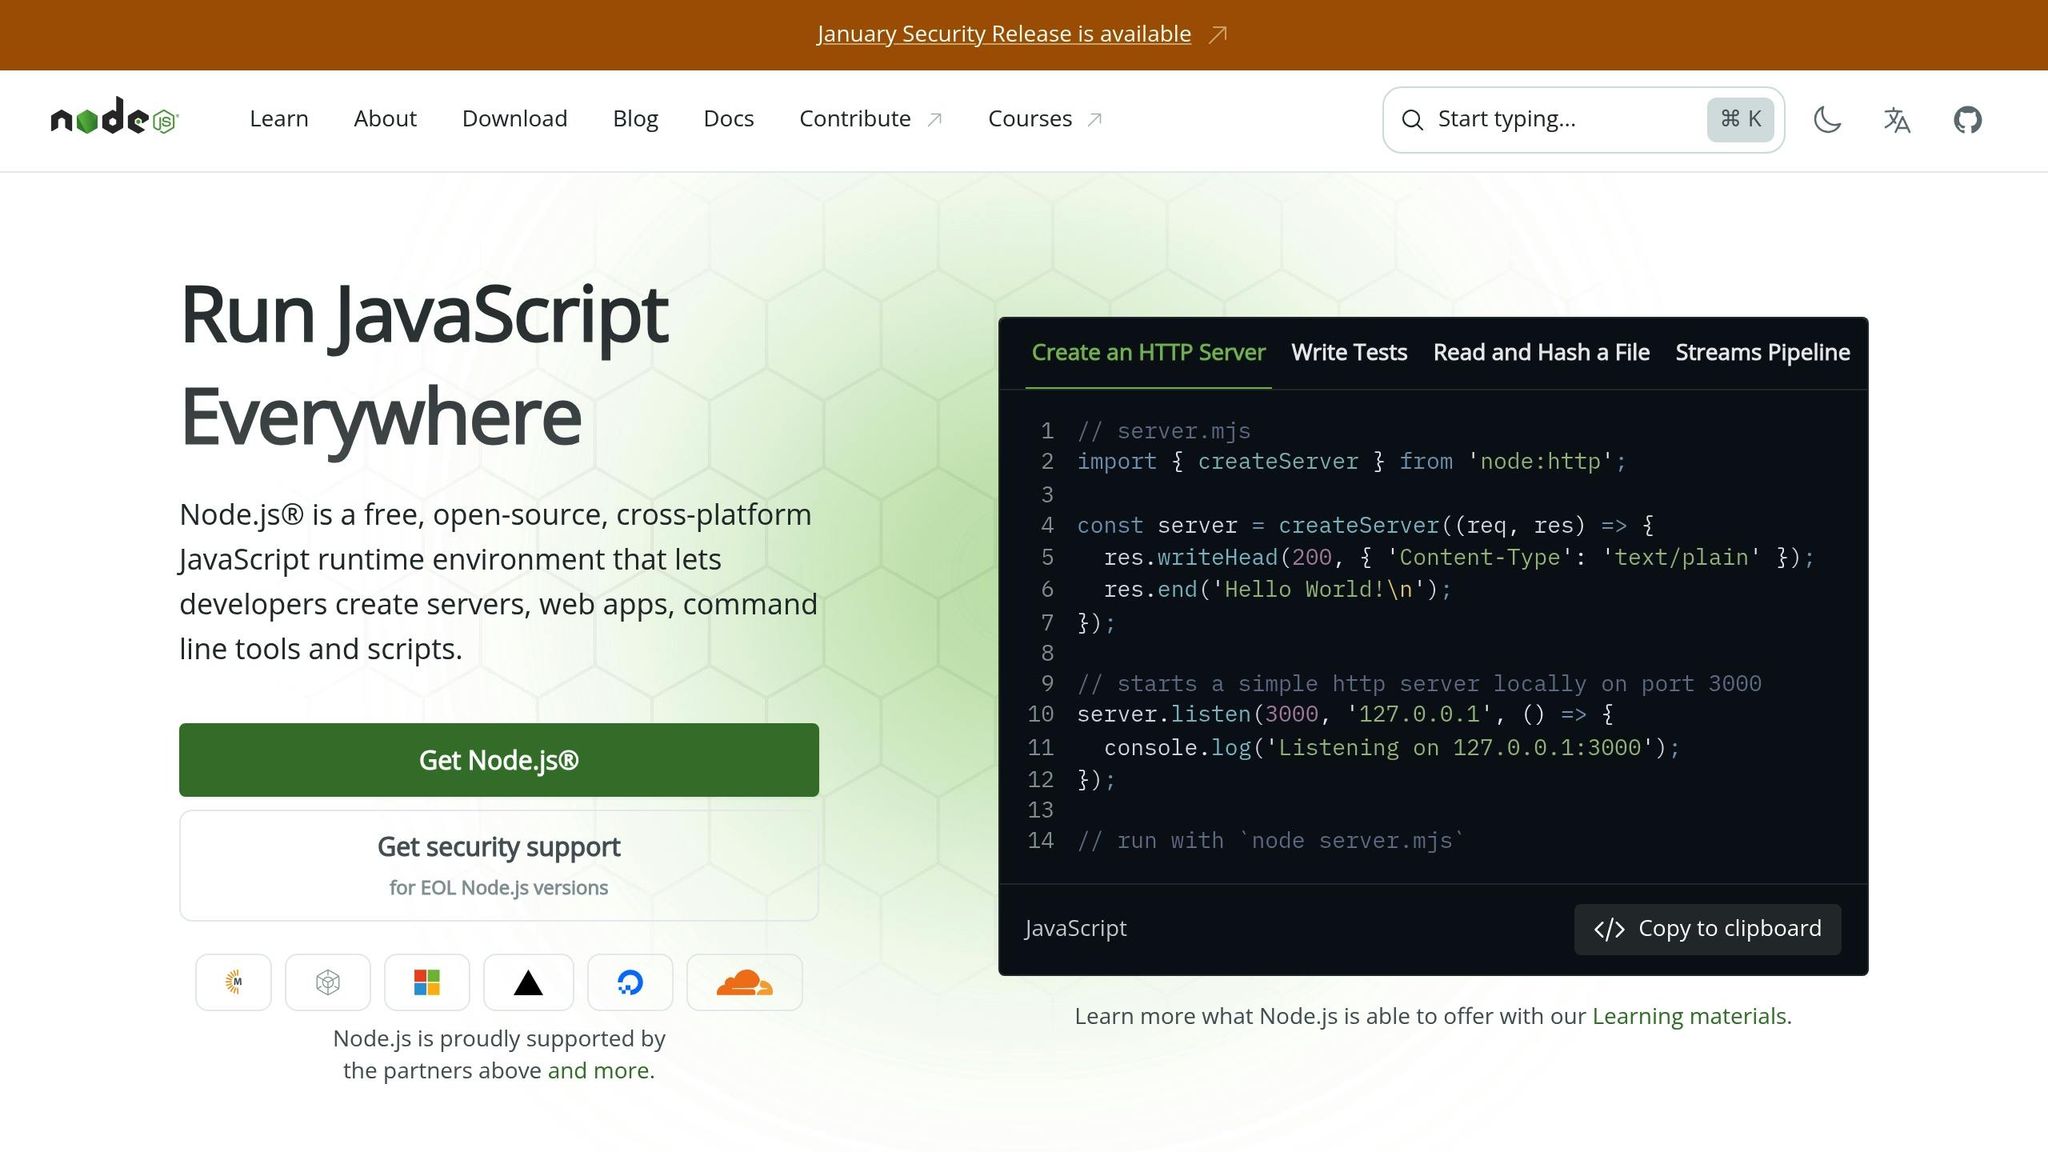Switch to the Write Tests tab
The width and height of the screenshot is (2048, 1152).
(x=1348, y=352)
